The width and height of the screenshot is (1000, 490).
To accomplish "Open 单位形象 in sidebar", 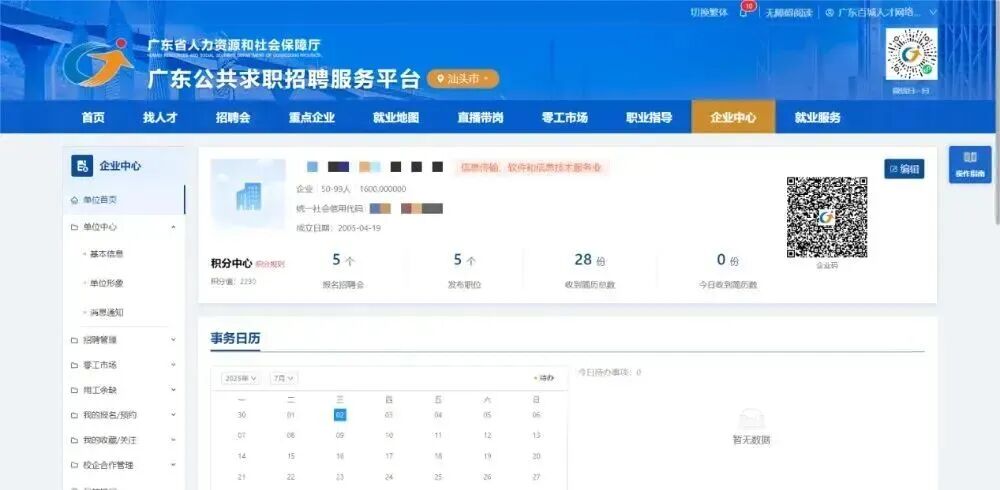I will [x=107, y=283].
